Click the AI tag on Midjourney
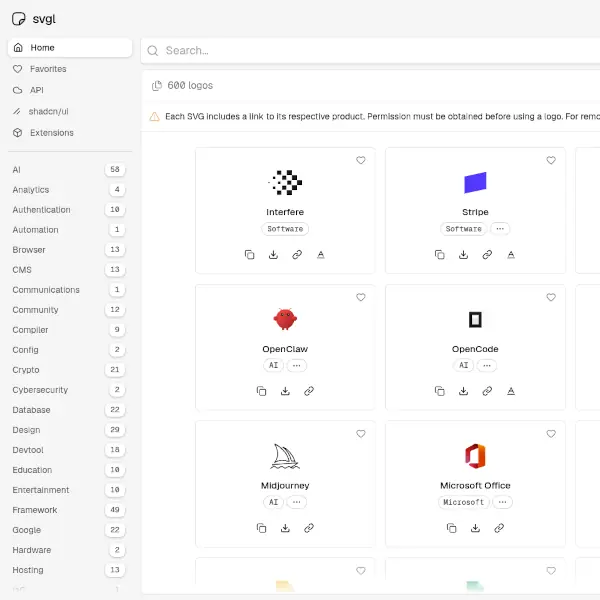The height and width of the screenshot is (600, 600). coord(273,502)
